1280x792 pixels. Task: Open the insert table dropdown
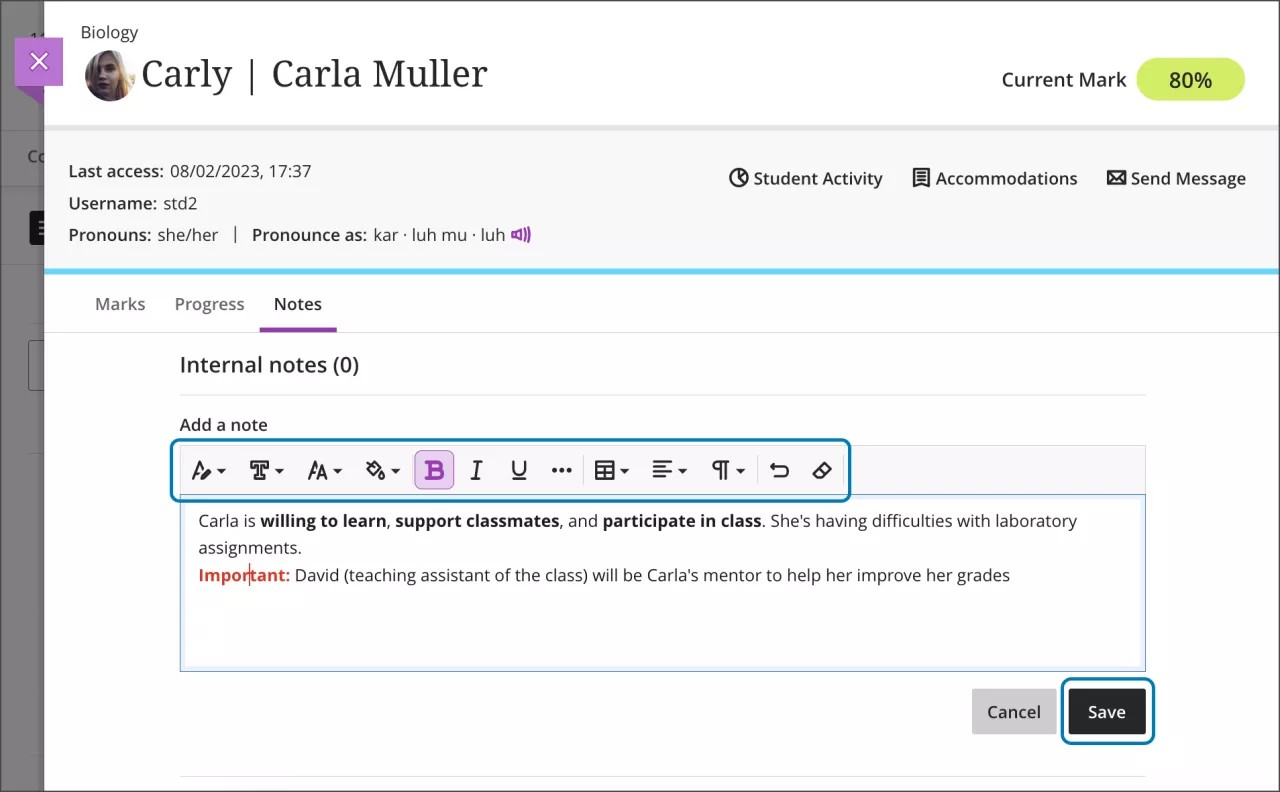(x=610, y=470)
